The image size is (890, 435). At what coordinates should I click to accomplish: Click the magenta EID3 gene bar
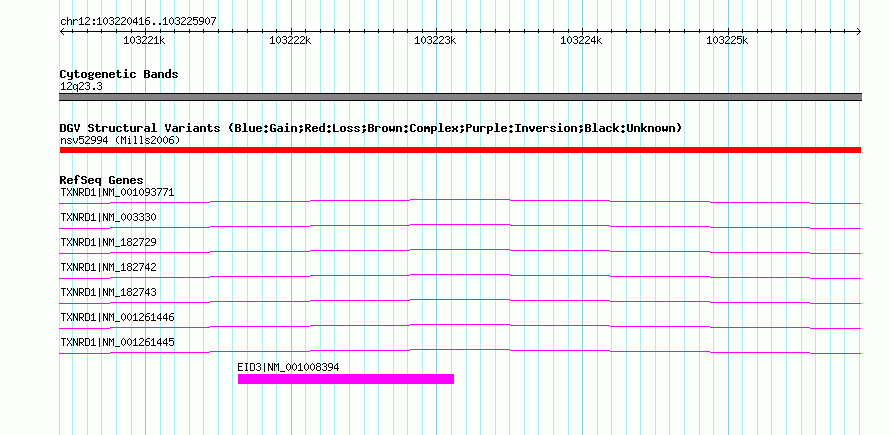point(346,379)
